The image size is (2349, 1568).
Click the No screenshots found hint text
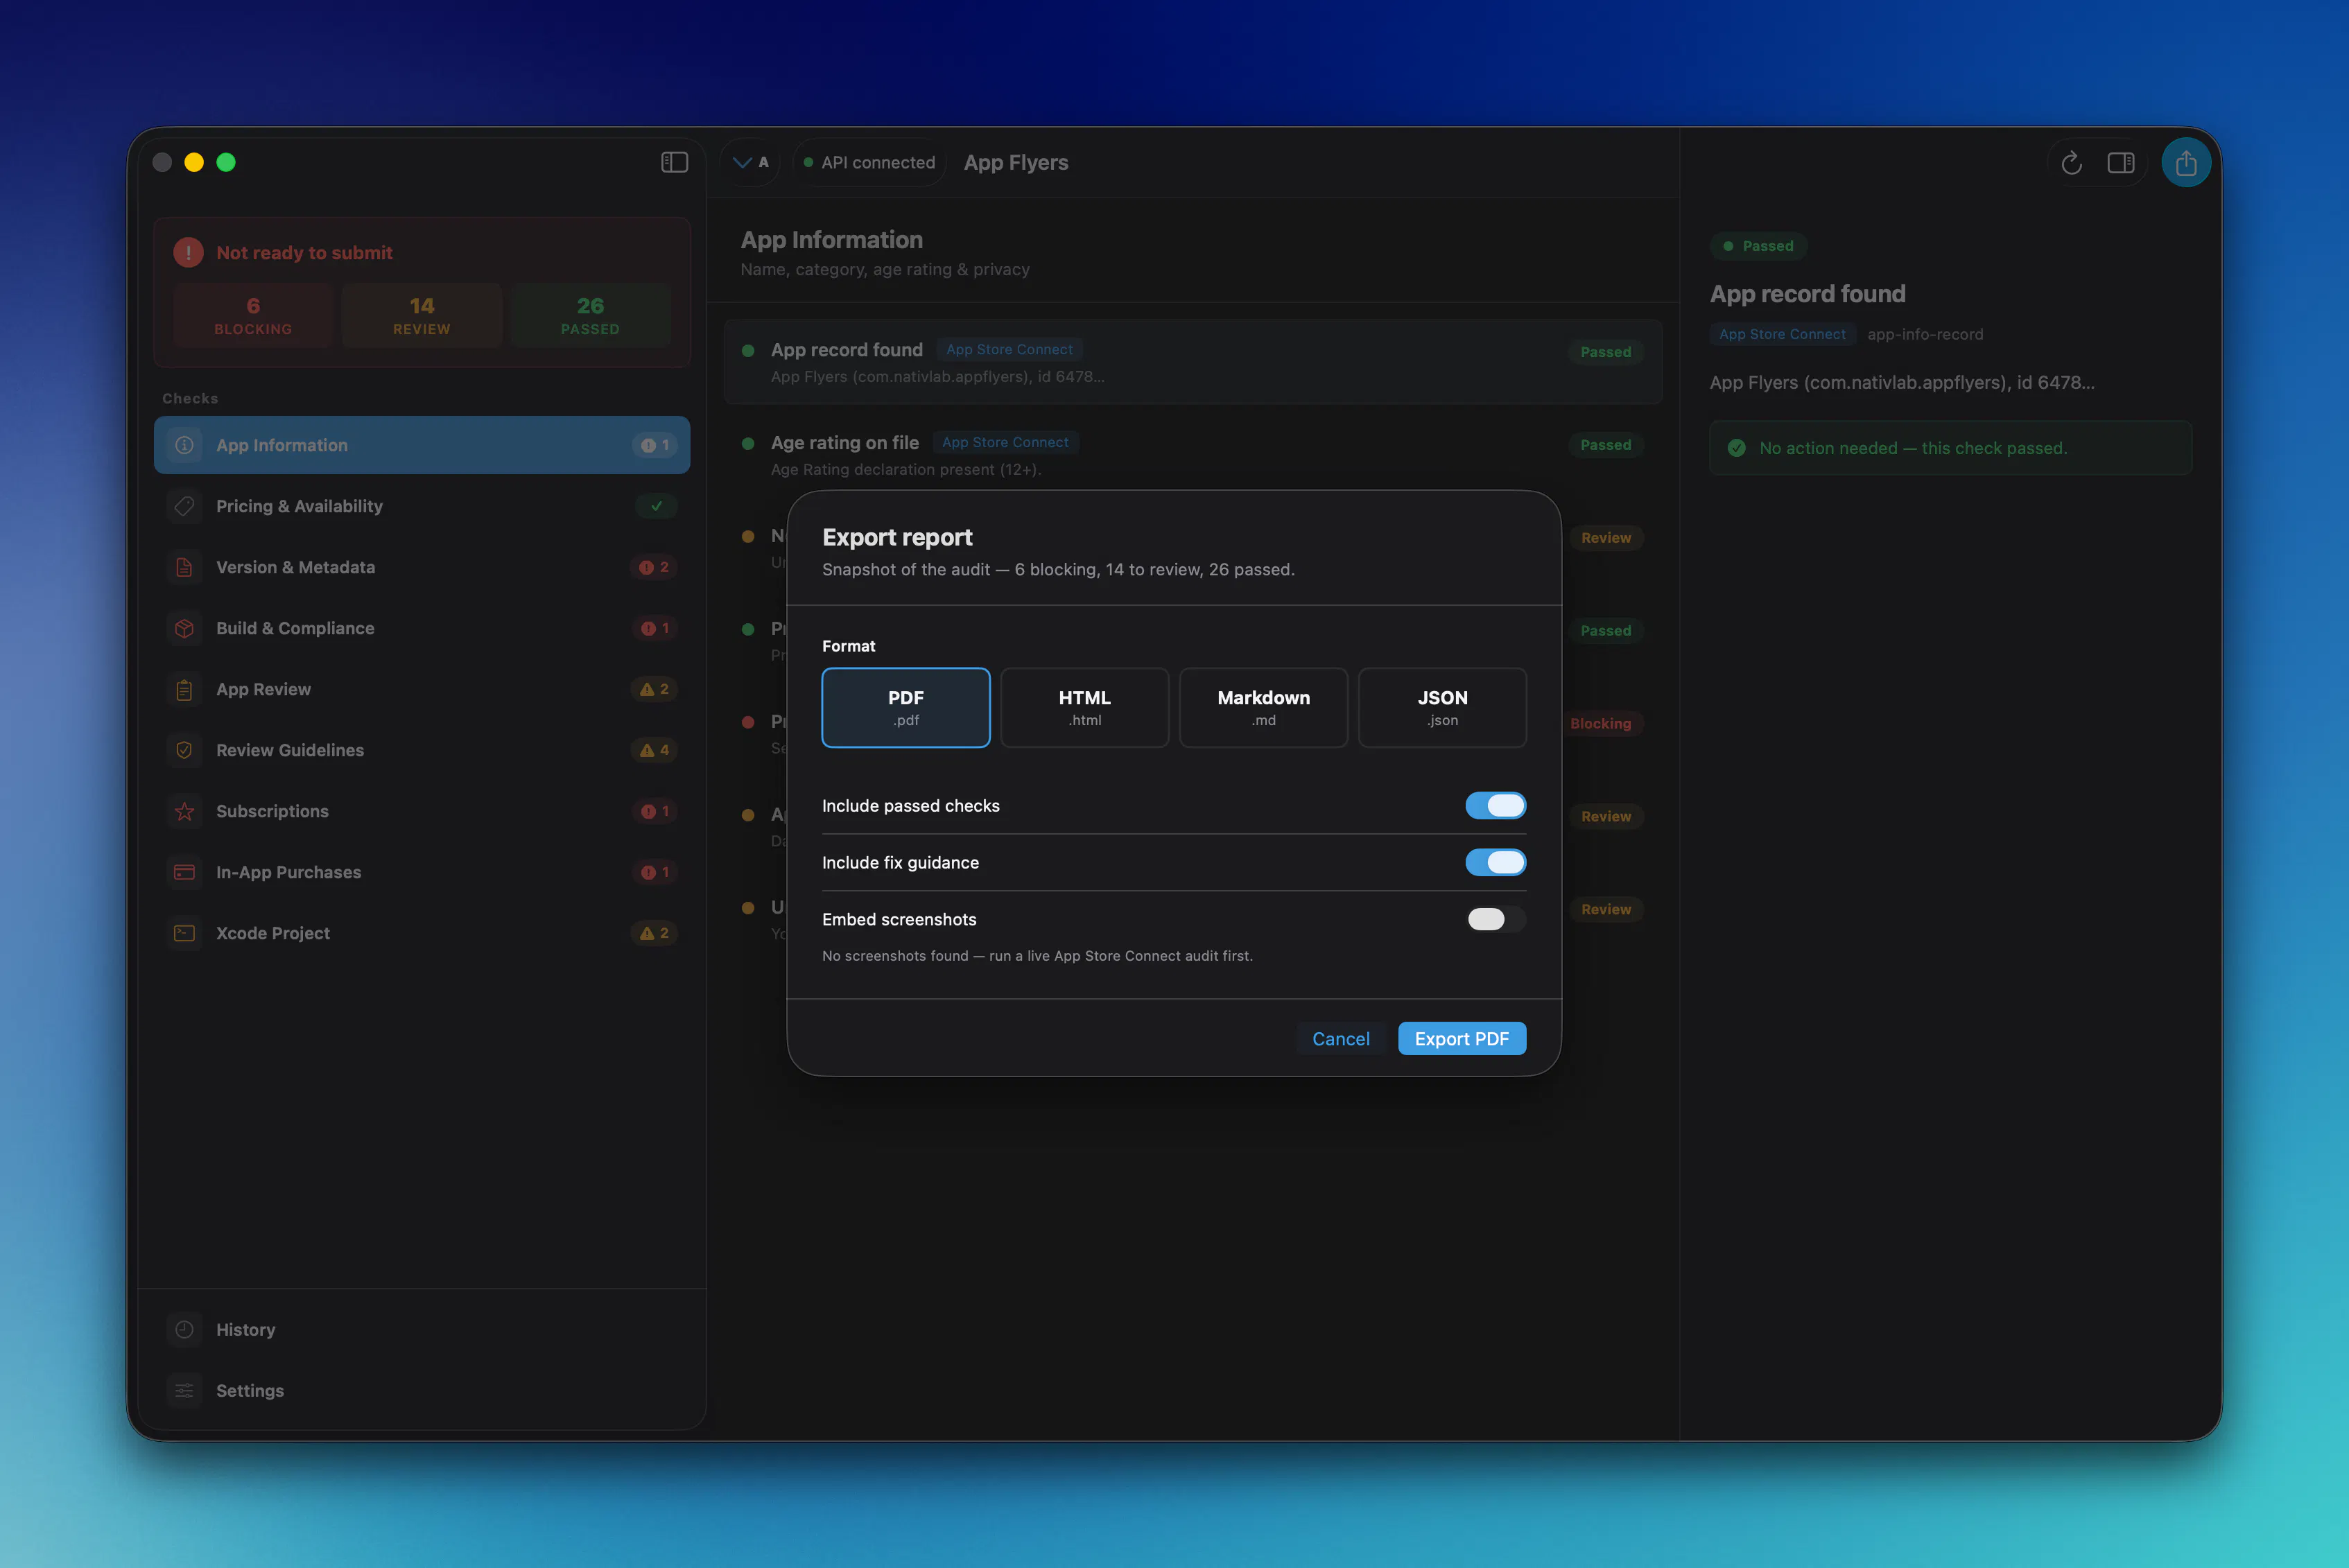tap(1037, 956)
